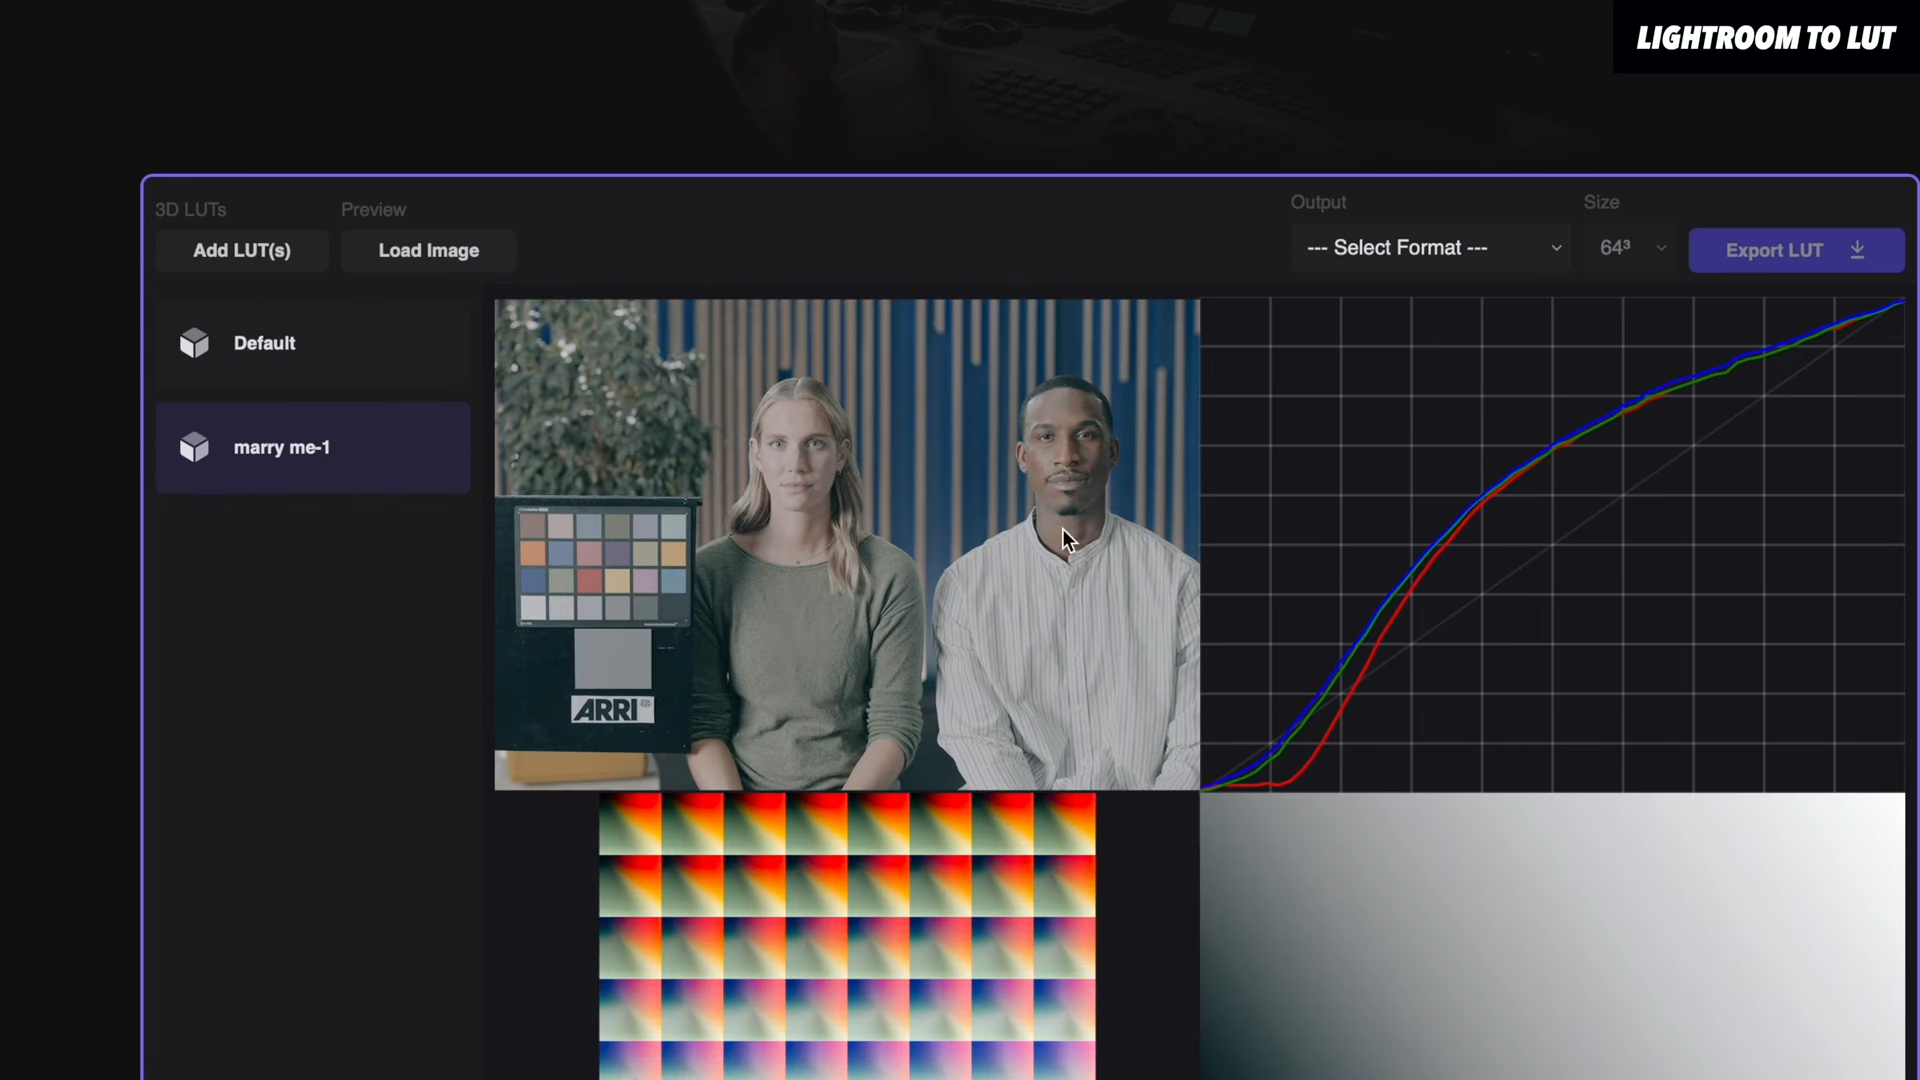
Task: Click the Size section label
Action: [1602, 202]
